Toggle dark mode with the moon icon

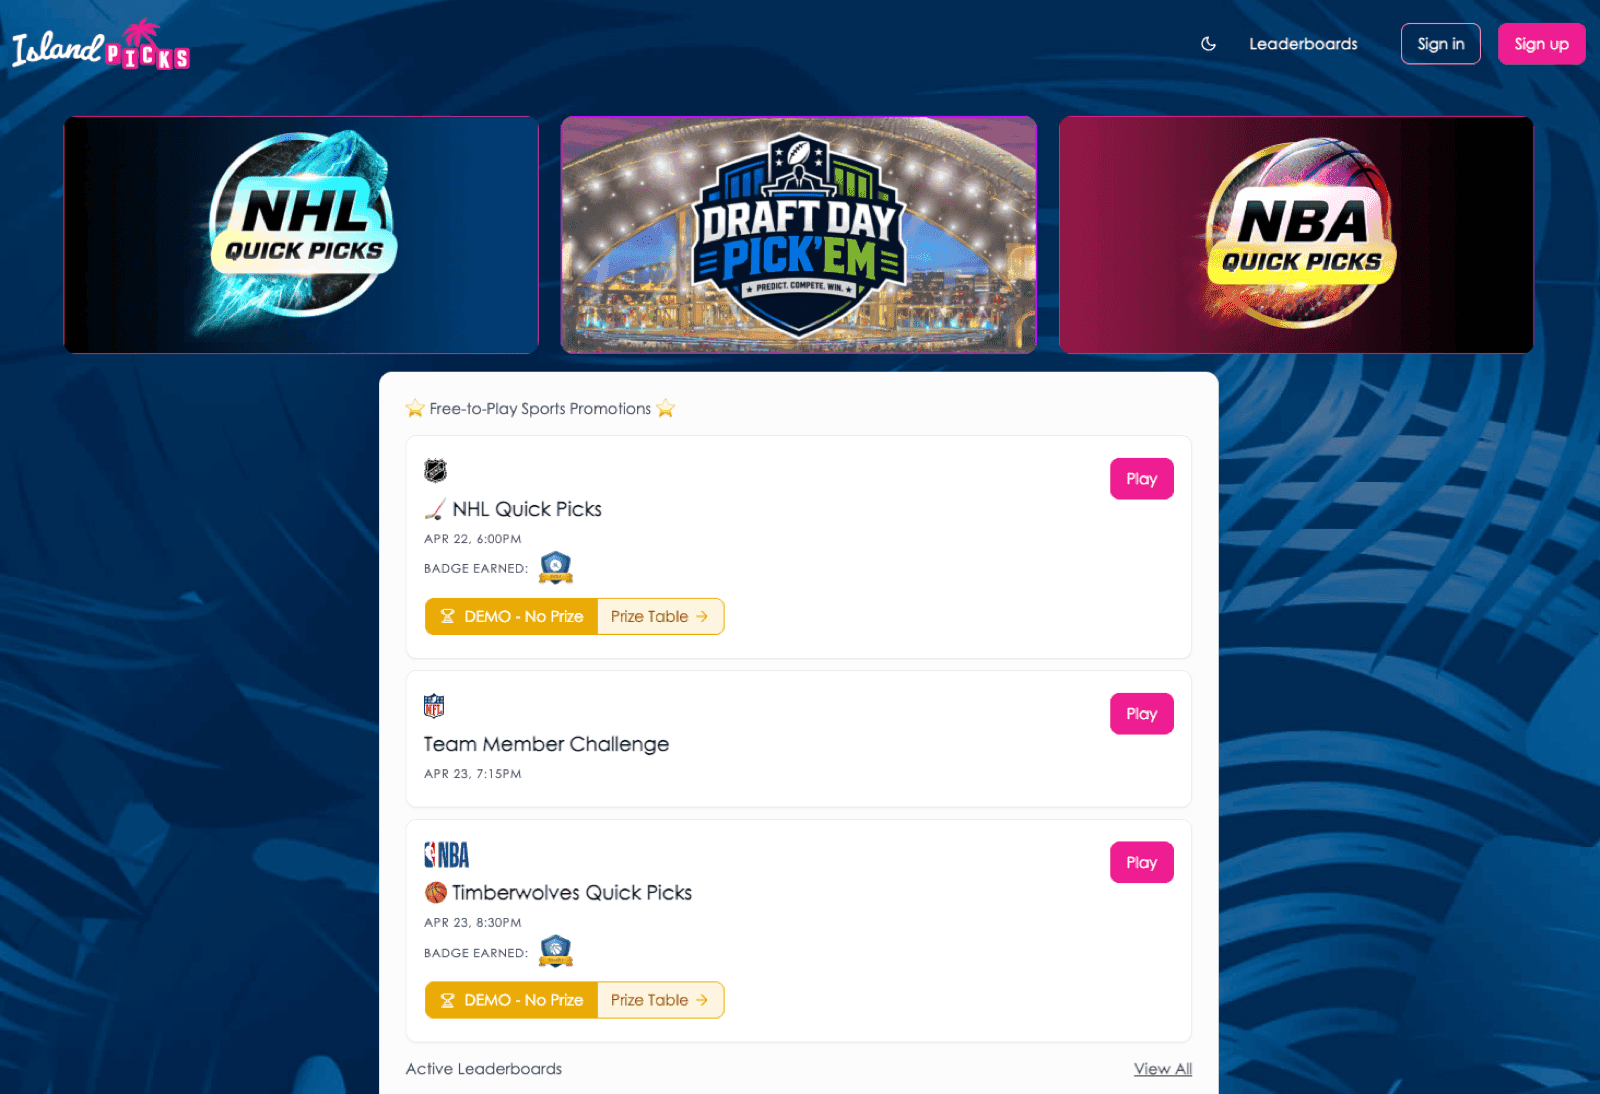click(x=1208, y=44)
